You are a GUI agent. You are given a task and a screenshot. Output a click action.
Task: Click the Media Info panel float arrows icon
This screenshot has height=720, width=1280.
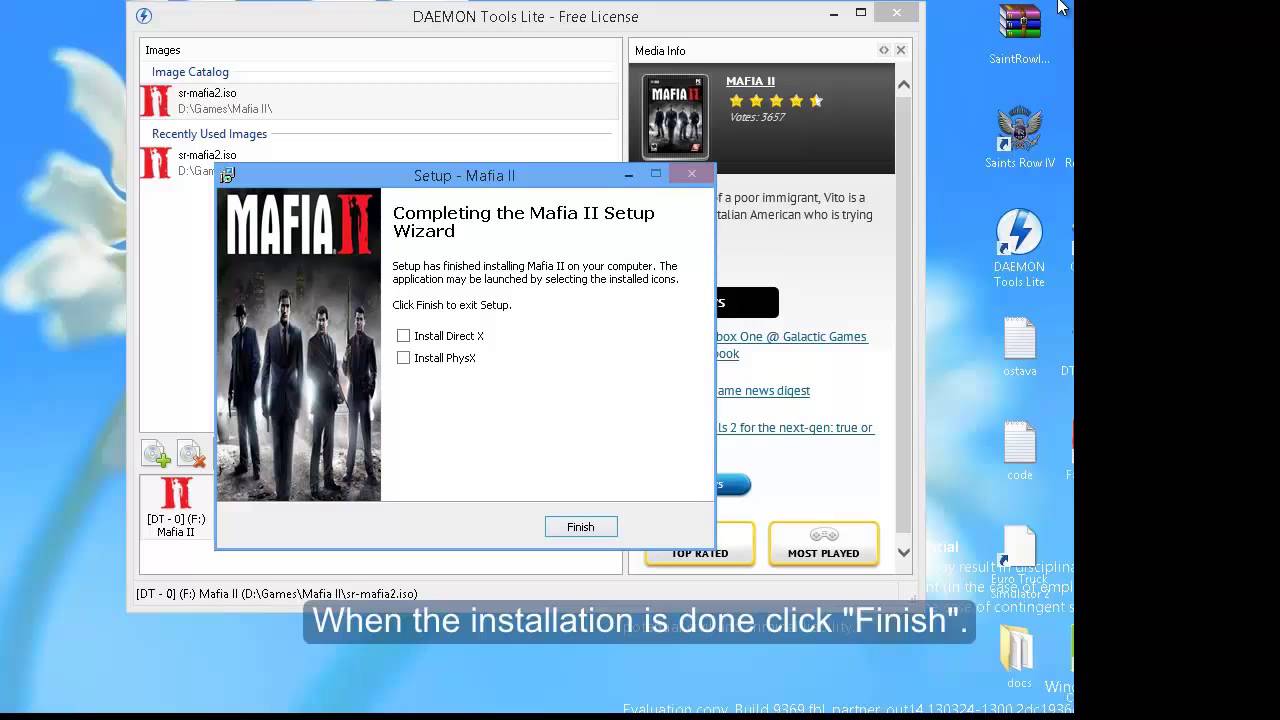[x=884, y=50]
